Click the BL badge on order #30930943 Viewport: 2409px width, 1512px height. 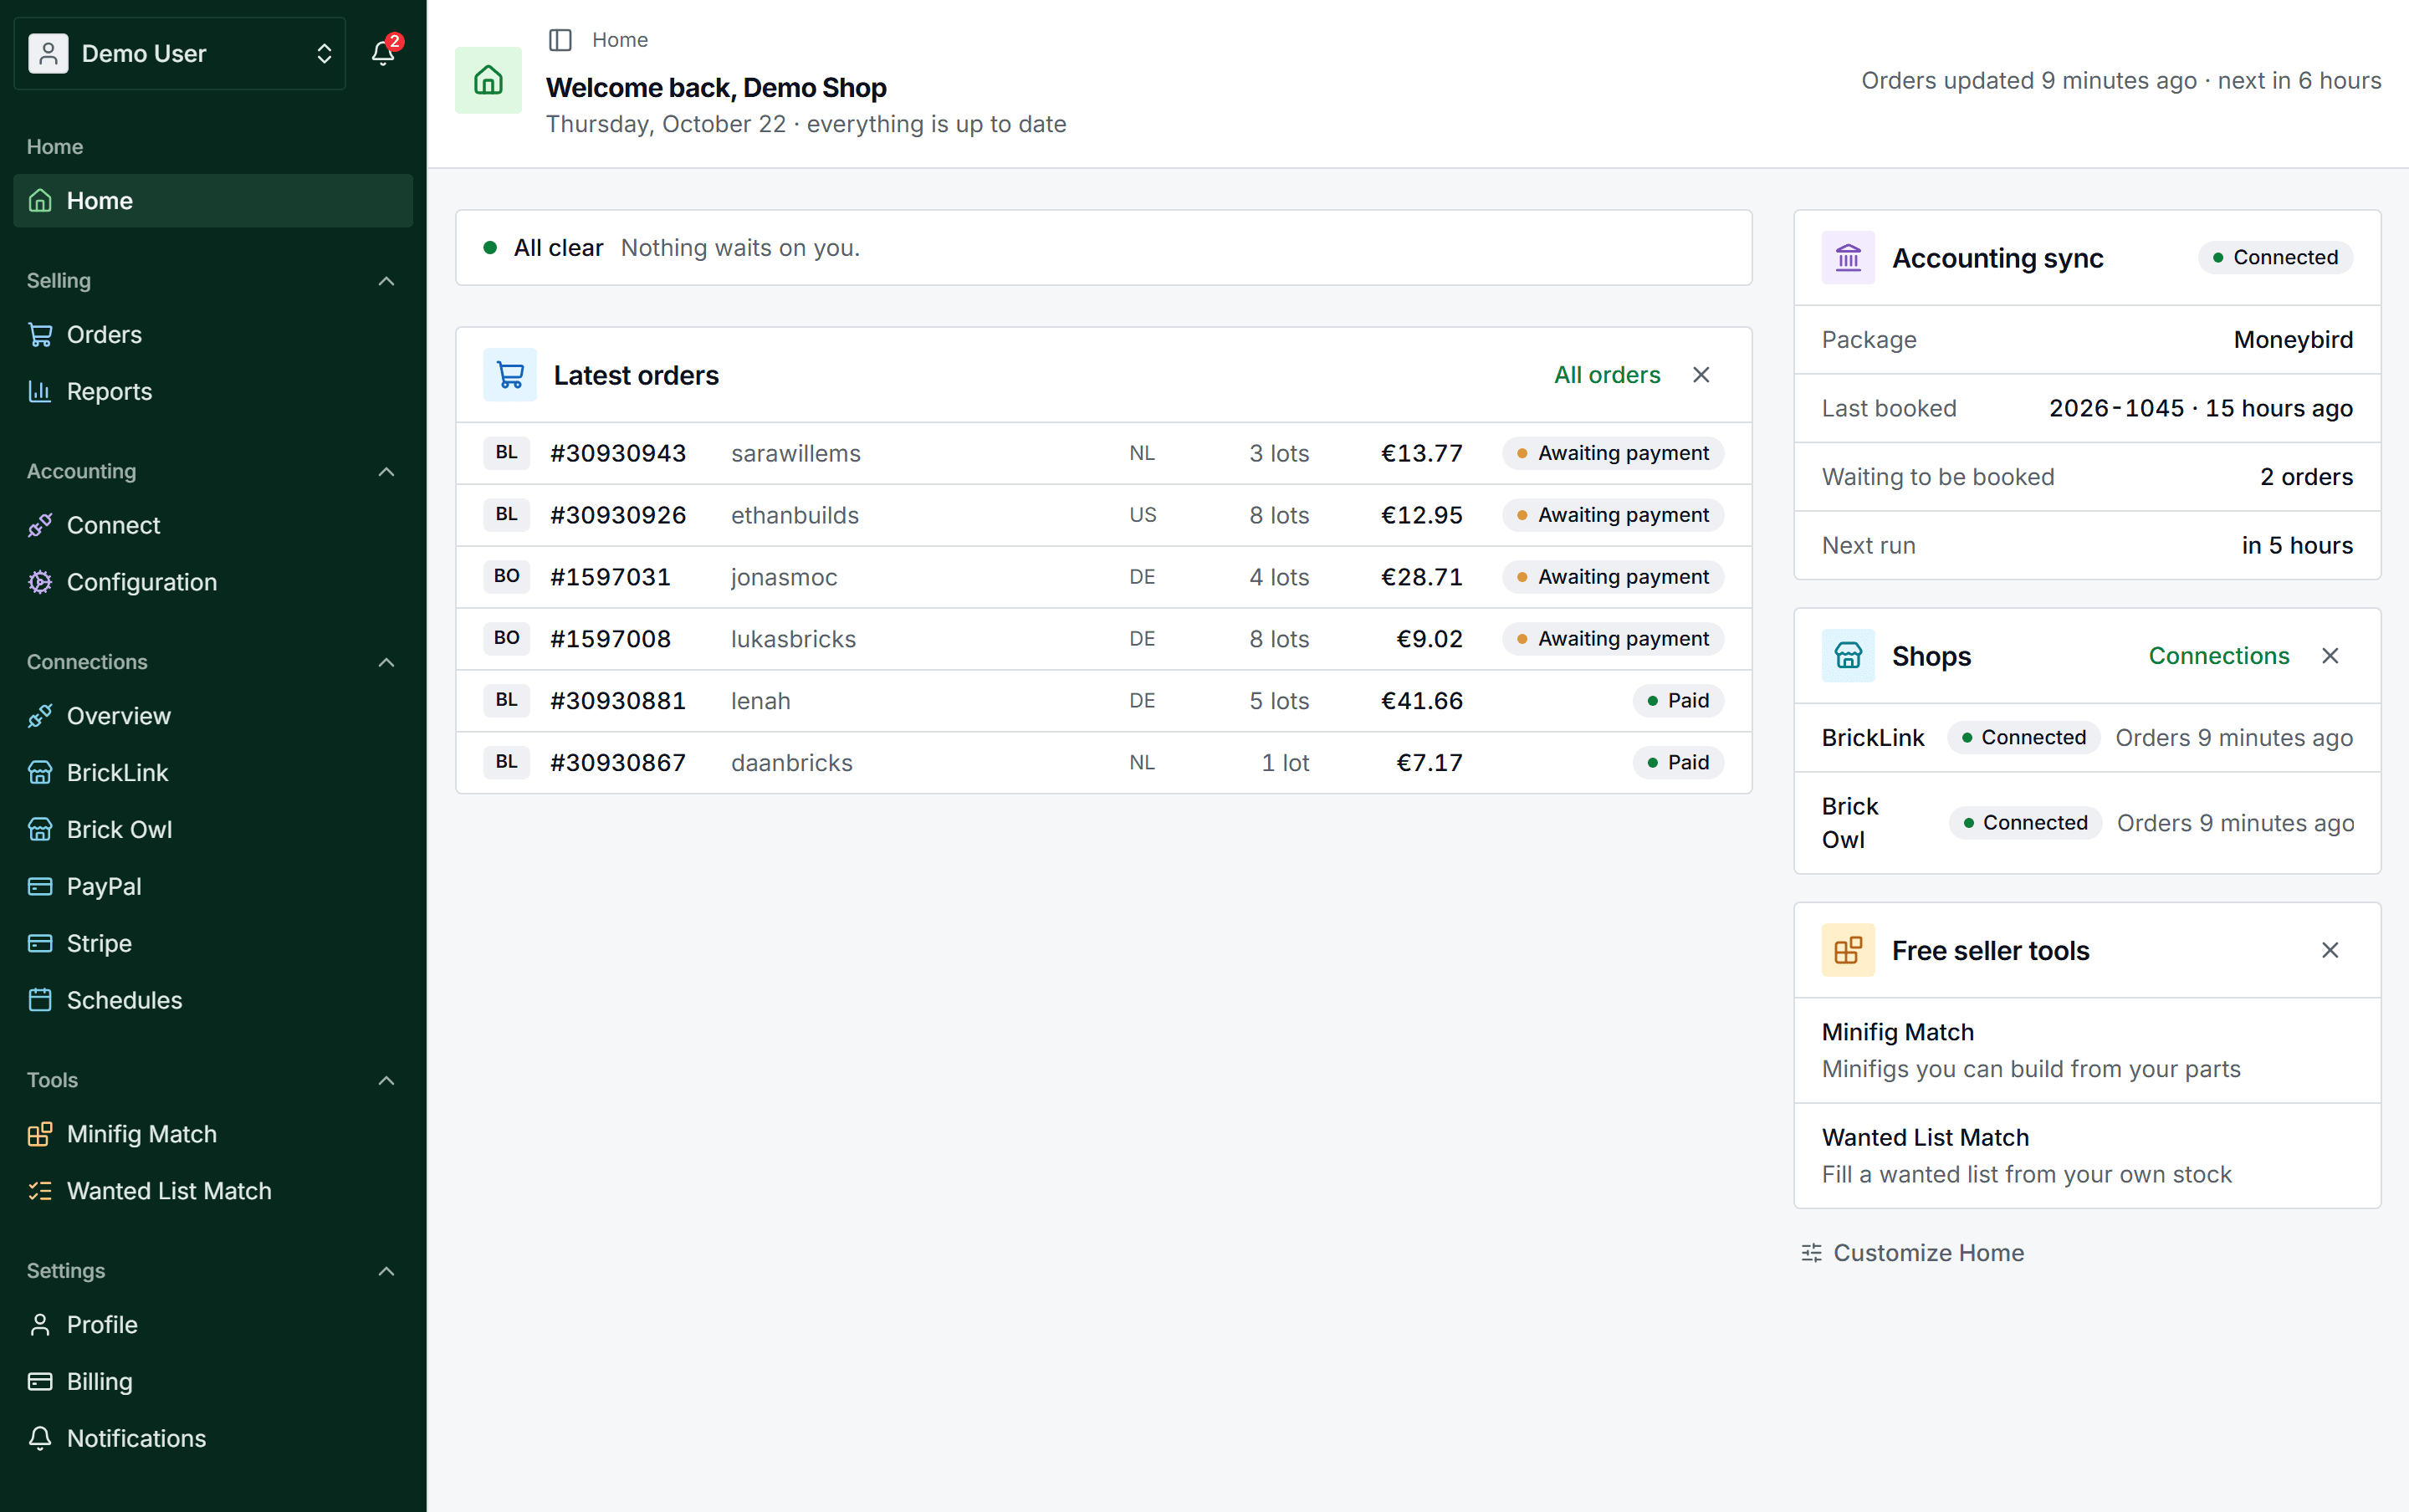pos(506,453)
